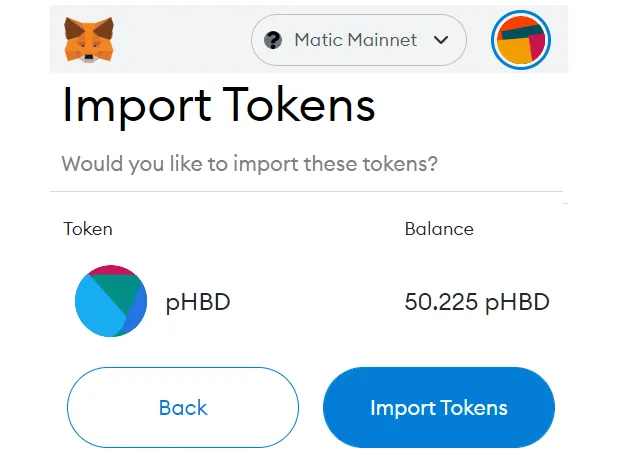This screenshot has height=456, width=617.
Task: Click the Matic Mainnet text label
Action: 356,40
